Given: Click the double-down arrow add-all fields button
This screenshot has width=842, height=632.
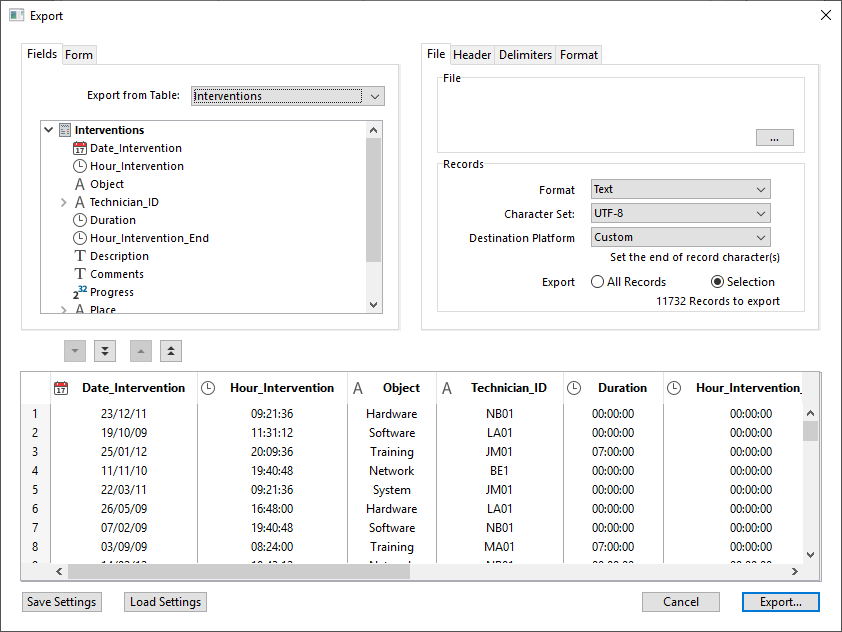Looking at the screenshot, I should point(105,351).
